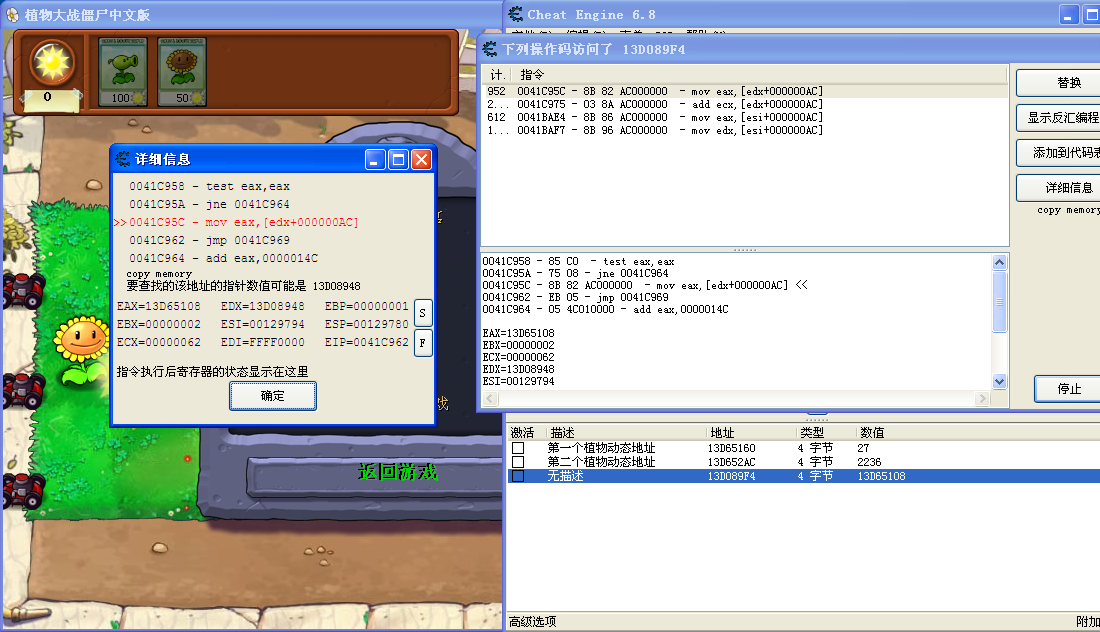The image size is (1100, 632).
Task: Click the S button beside registers
Action: (422, 314)
